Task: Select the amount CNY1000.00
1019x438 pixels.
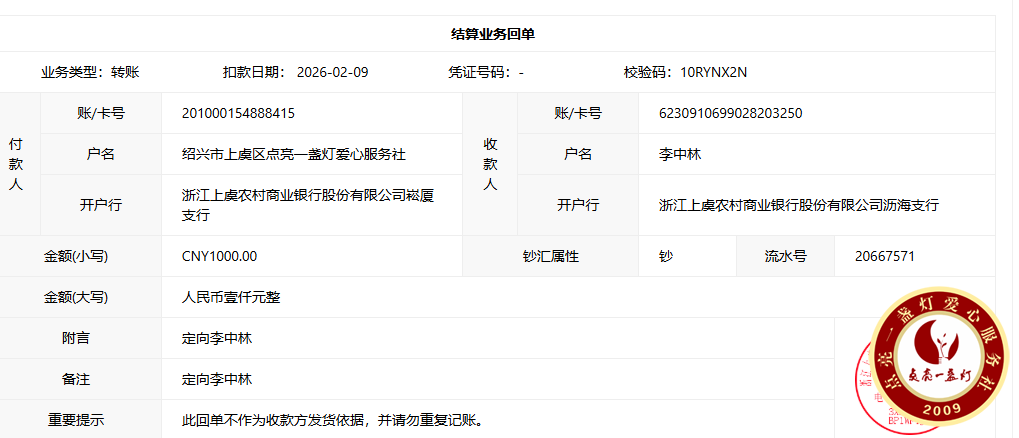Action: 219,256
